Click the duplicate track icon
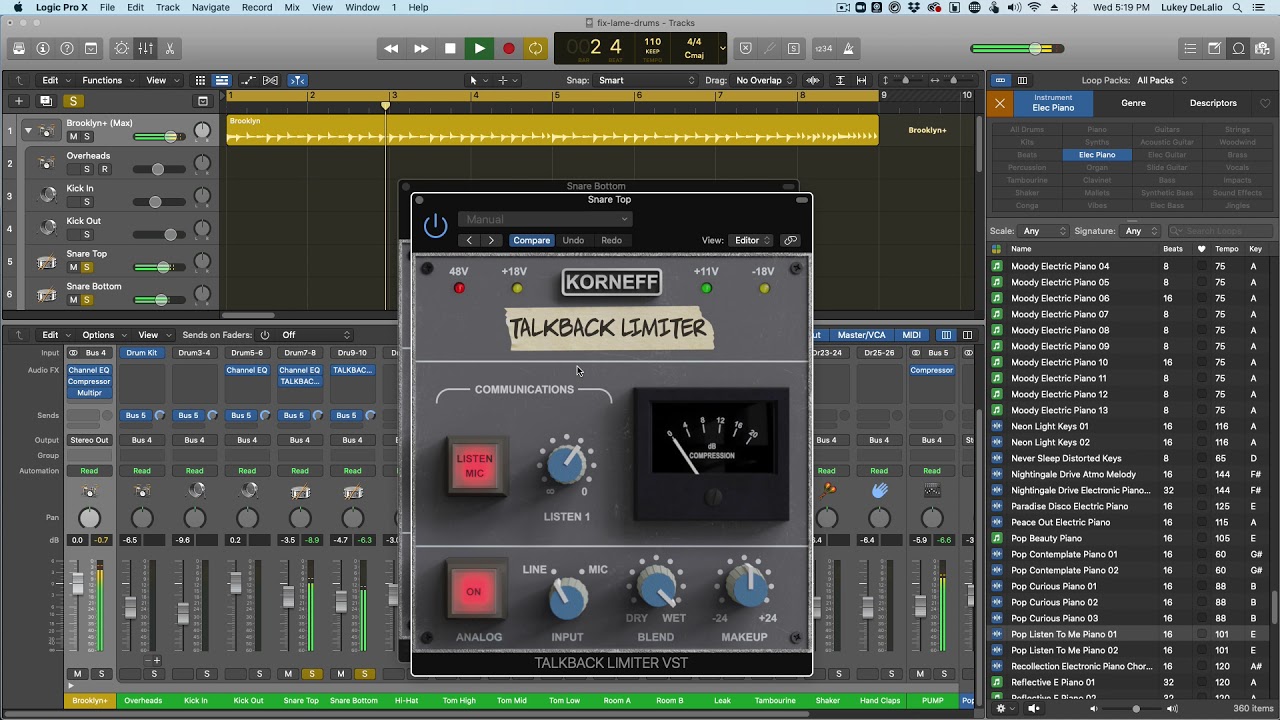 [x=46, y=101]
